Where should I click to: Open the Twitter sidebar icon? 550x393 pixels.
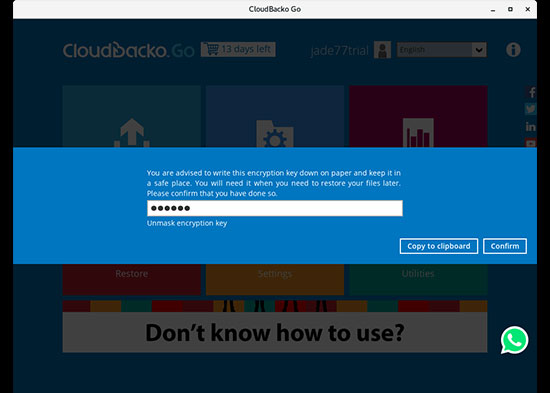pyautogui.click(x=531, y=109)
